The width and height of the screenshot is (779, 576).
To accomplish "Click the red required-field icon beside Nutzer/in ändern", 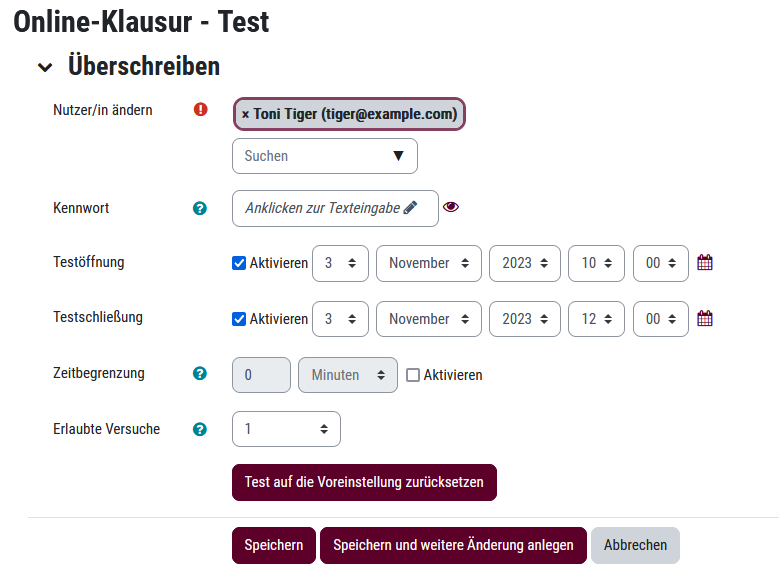I will click(200, 109).
